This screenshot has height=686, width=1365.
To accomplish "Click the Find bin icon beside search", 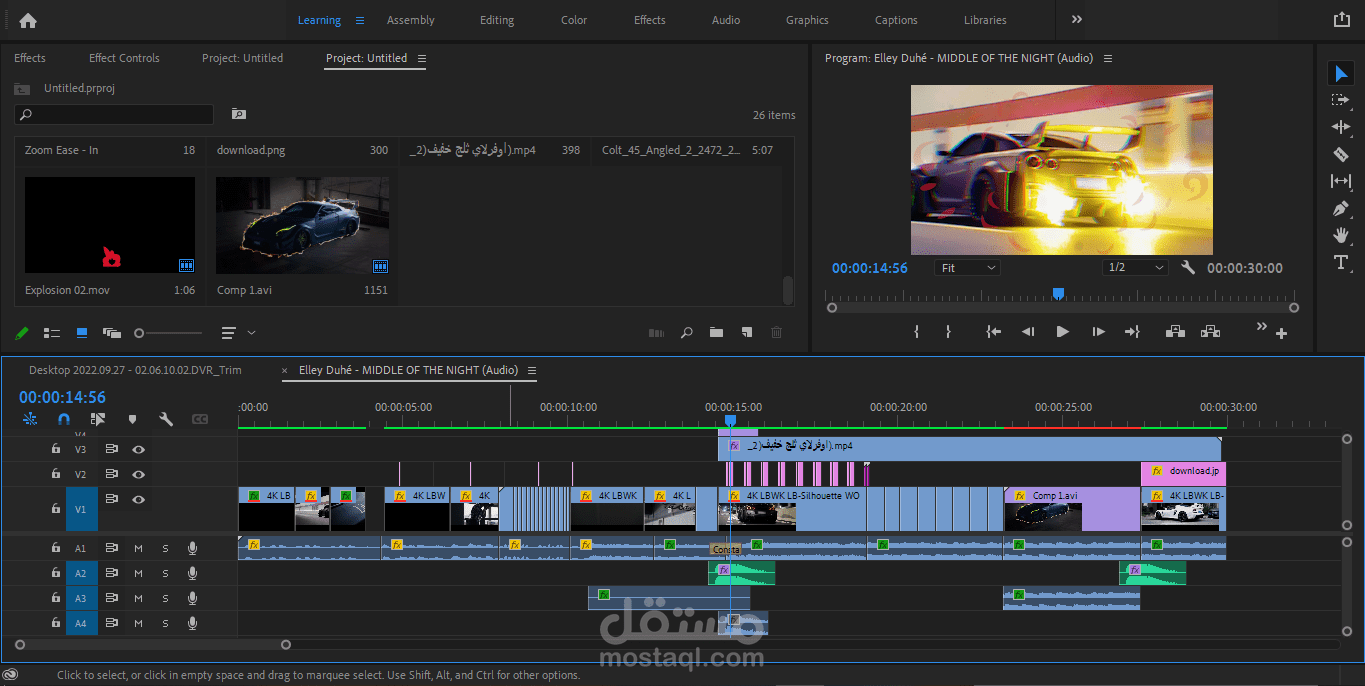I will pyautogui.click(x=238, y=114).
